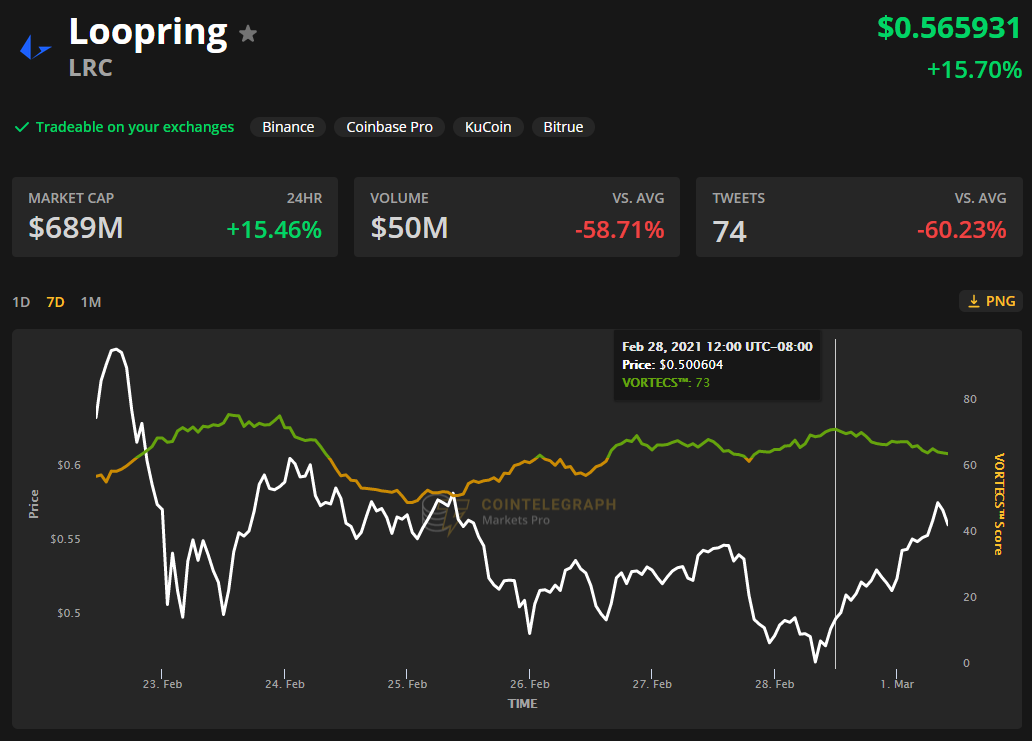Click the tweets count 74
1032x741 pixels.
(729, 232)
